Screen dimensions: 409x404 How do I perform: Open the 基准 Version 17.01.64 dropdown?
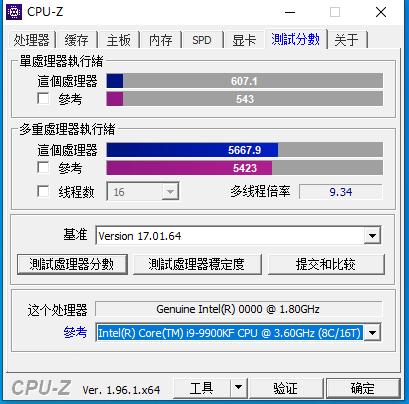click(x=372, y=236)
